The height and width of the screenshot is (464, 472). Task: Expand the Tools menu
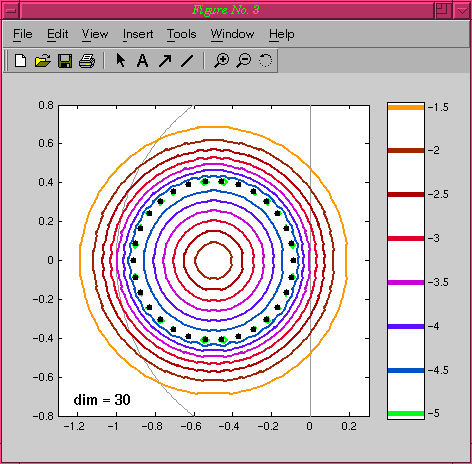[182, 34]
